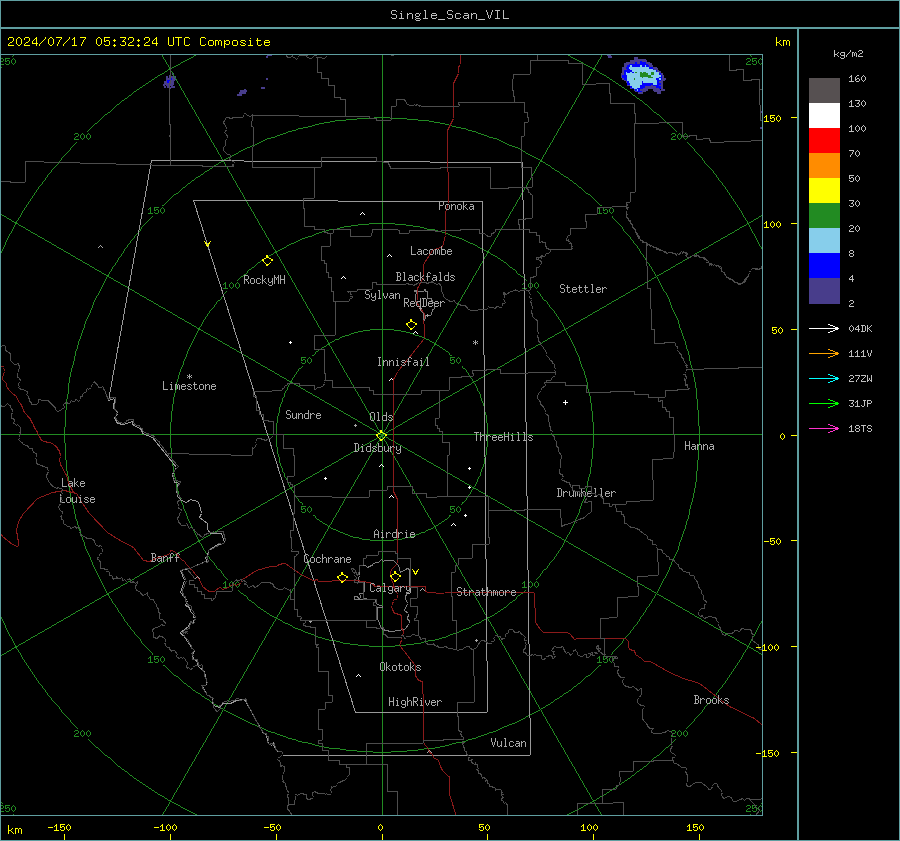Image resolution: width=900 pixels, height=841 pixels.
Task: Click the asterisk marker east of Innisfail
Action: tap(475, 343)
